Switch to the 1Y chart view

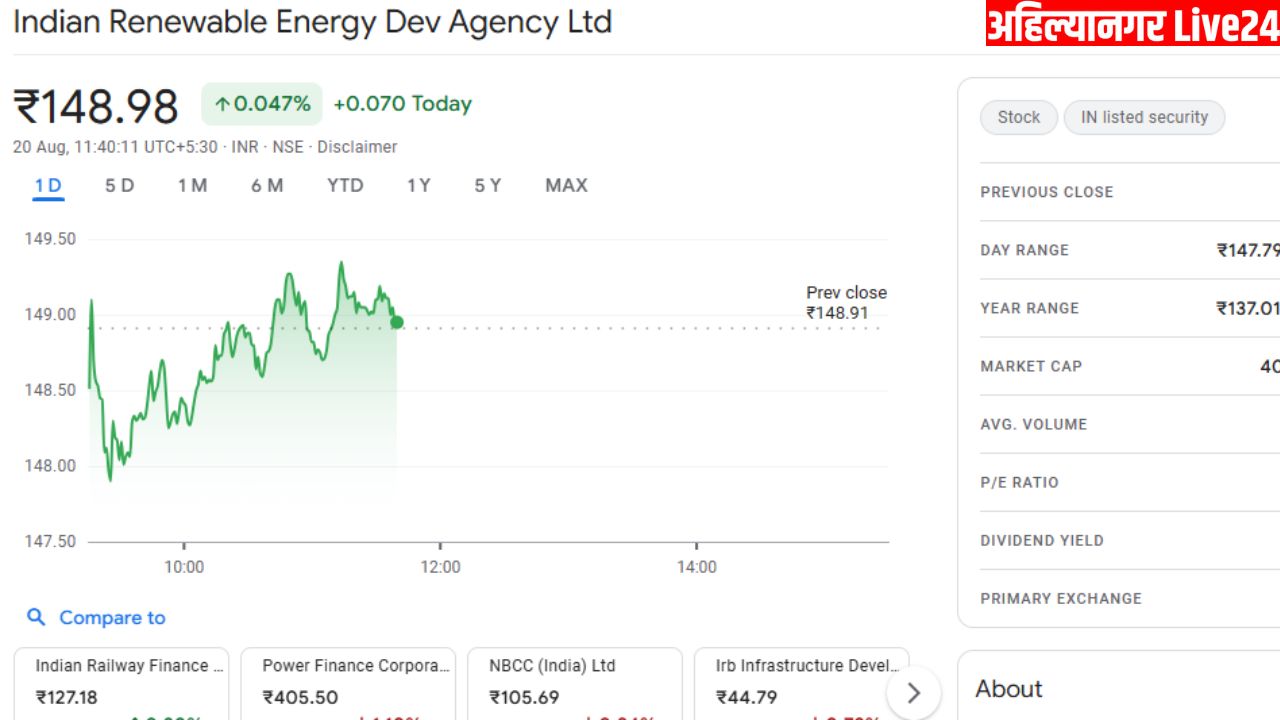419,185
